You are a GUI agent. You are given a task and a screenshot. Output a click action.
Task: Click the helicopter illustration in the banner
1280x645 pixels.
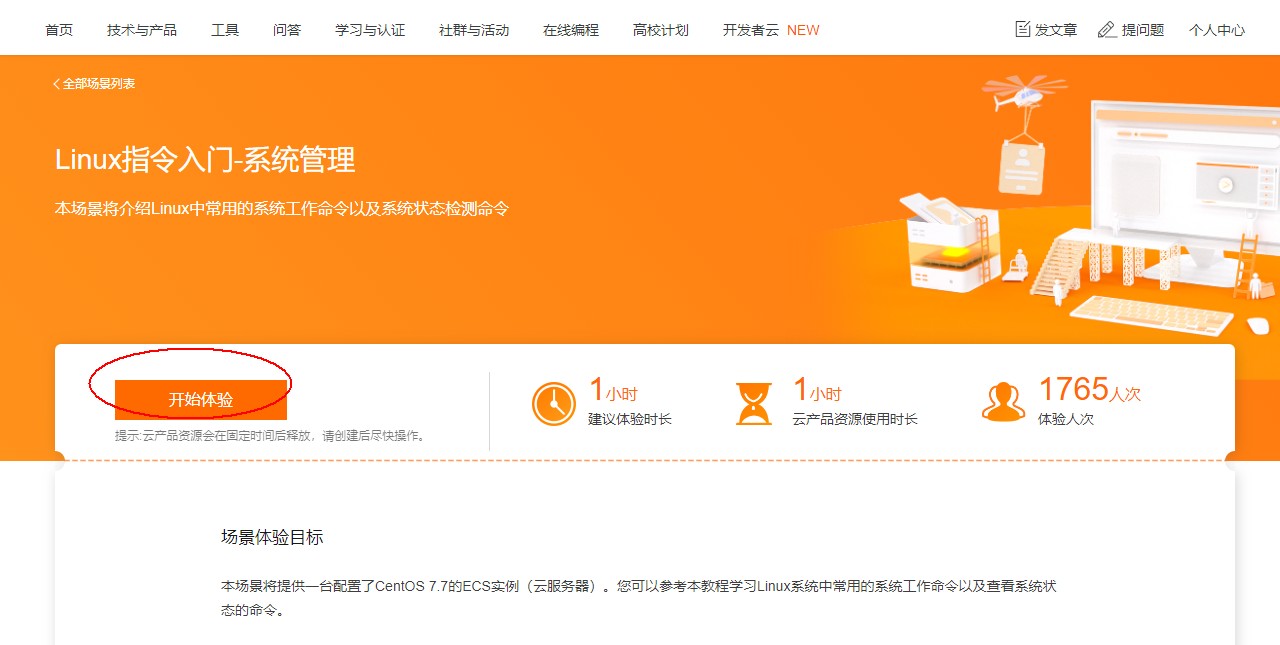coord(1023,93)
